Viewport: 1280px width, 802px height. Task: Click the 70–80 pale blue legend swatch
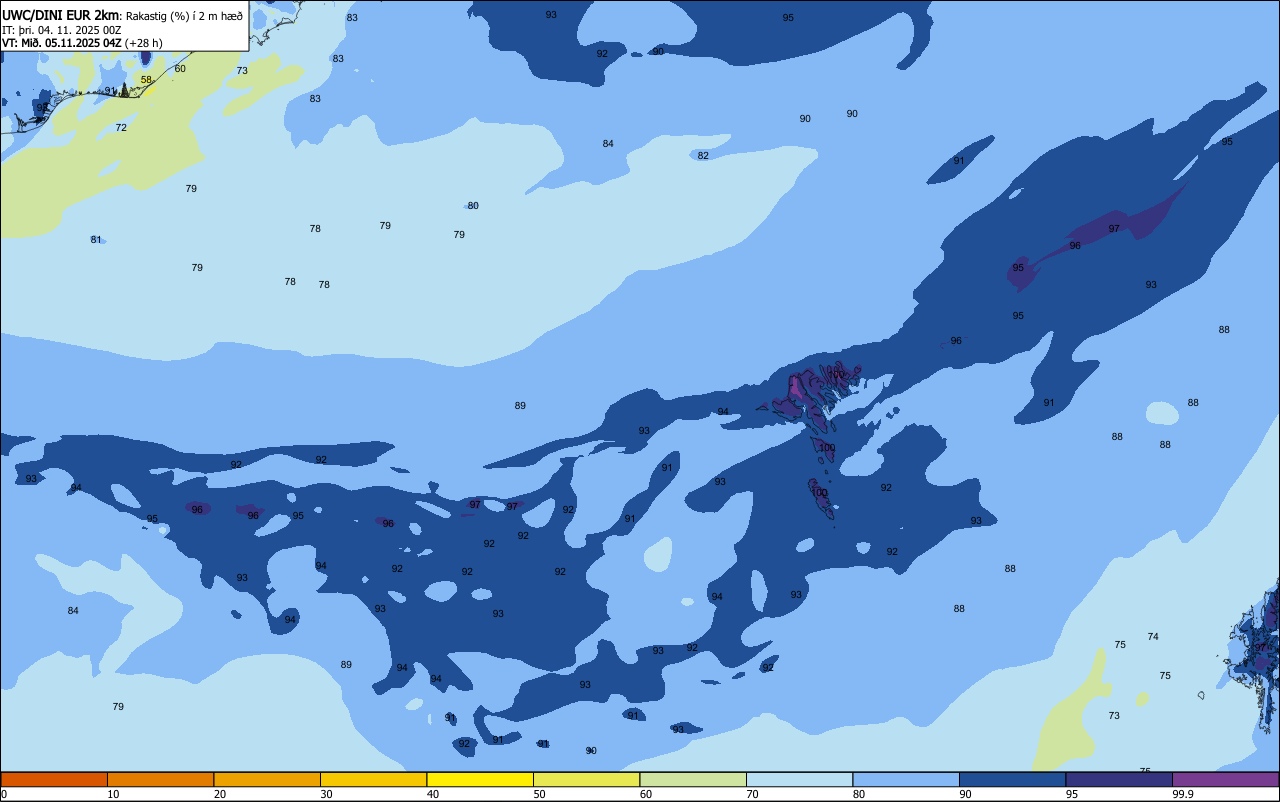(x=799, y=779)
